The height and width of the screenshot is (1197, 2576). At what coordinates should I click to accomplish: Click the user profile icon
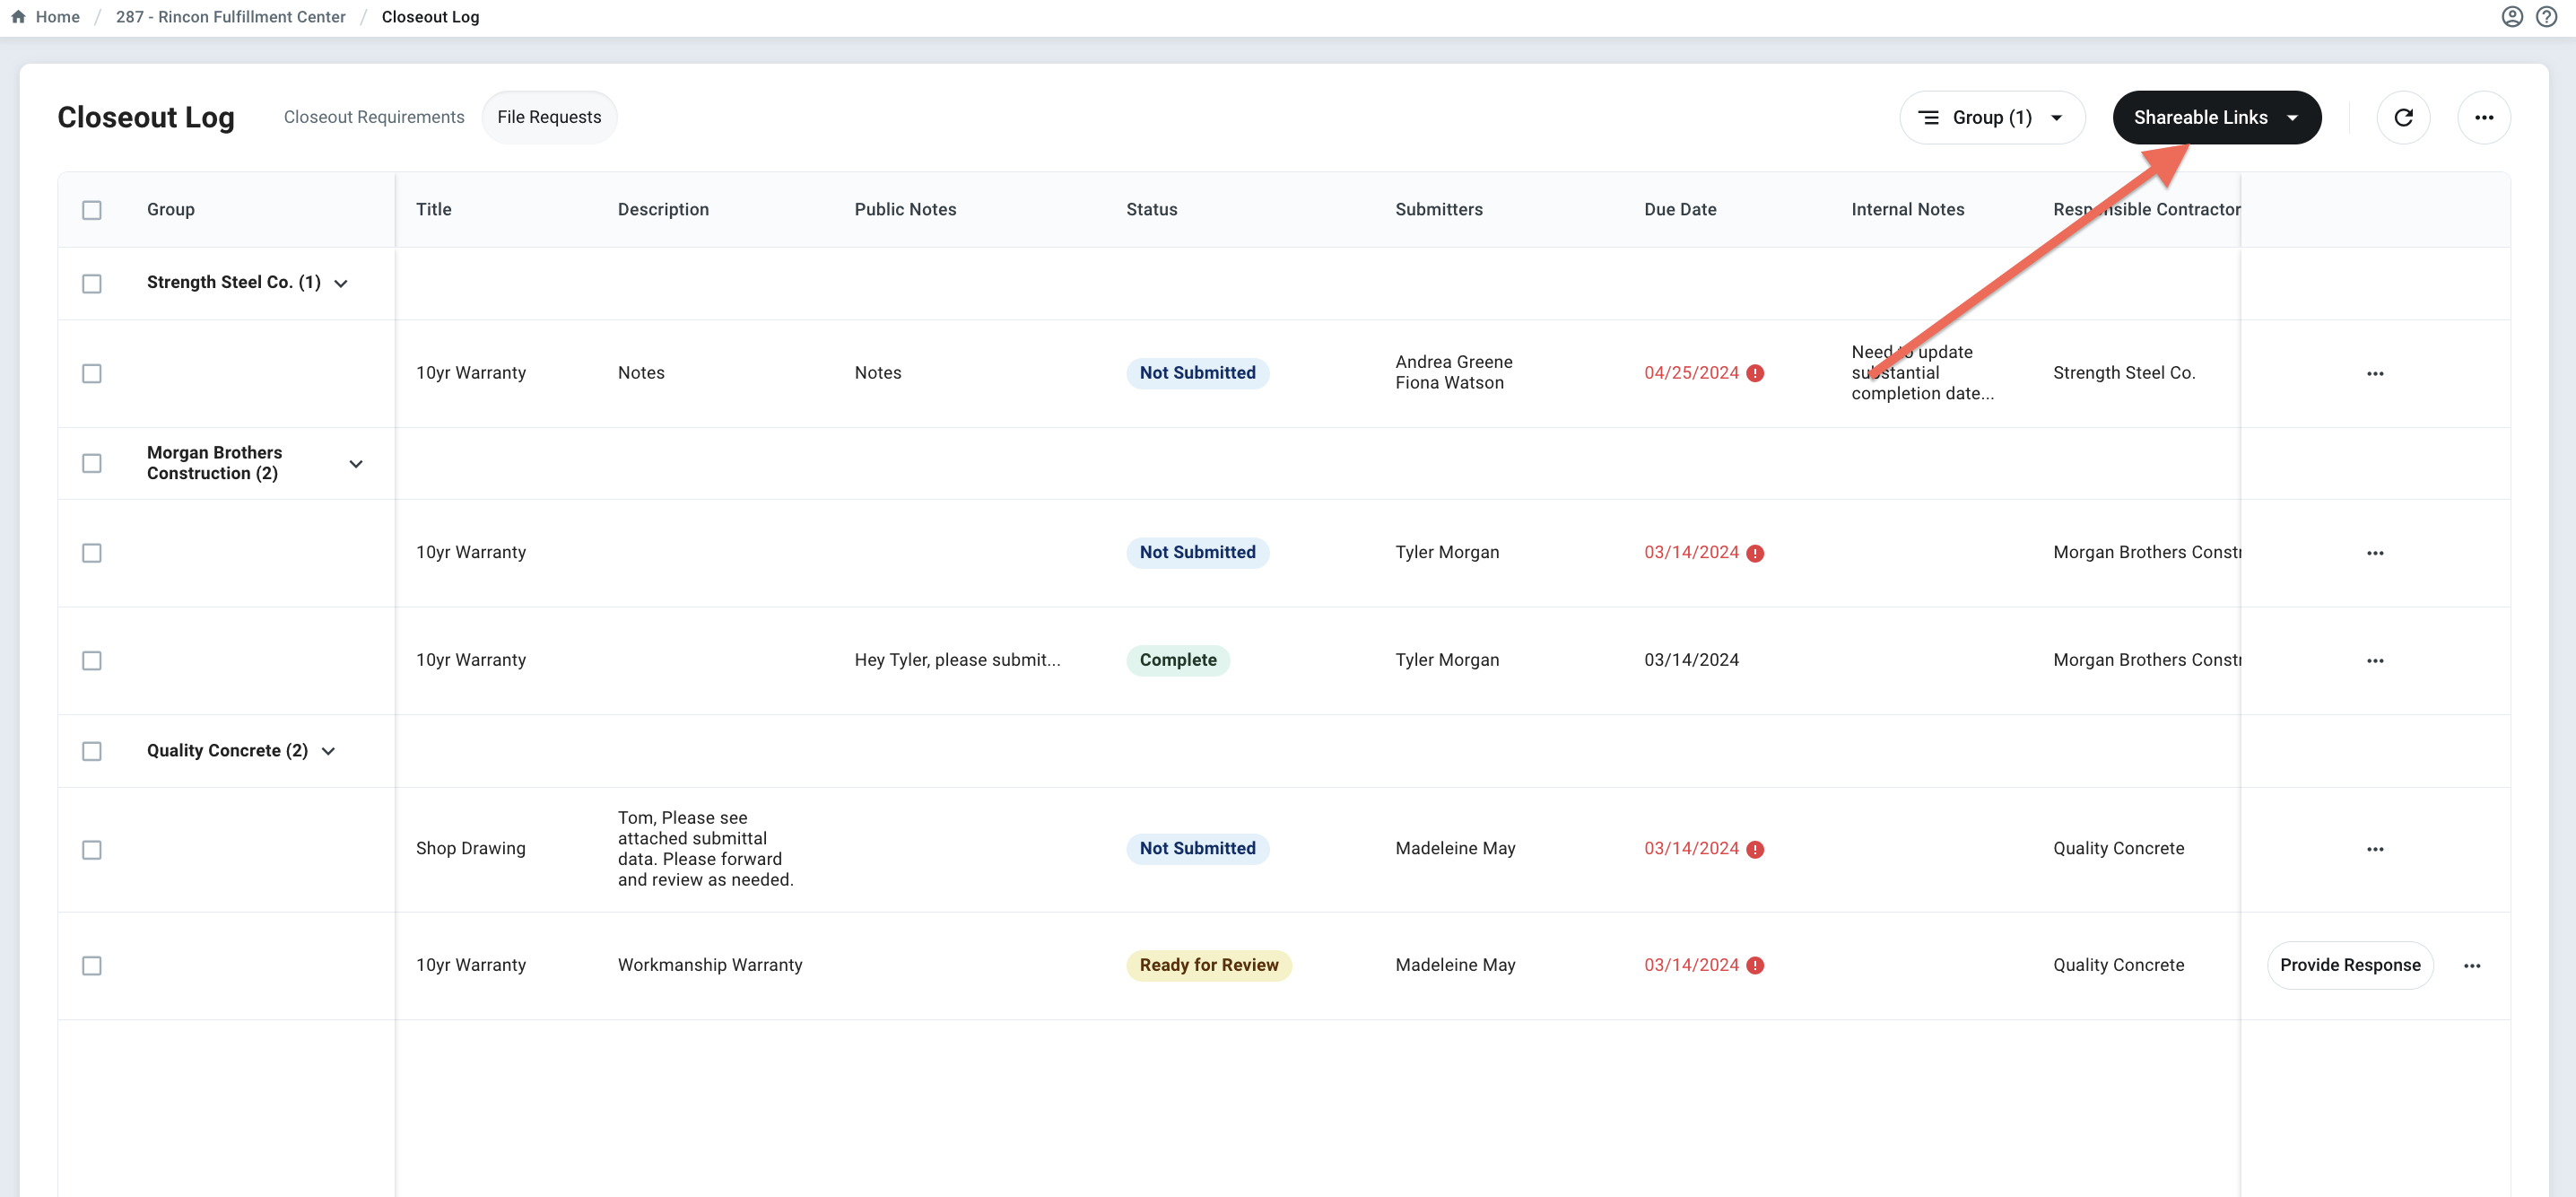(x=2511, y=17)
